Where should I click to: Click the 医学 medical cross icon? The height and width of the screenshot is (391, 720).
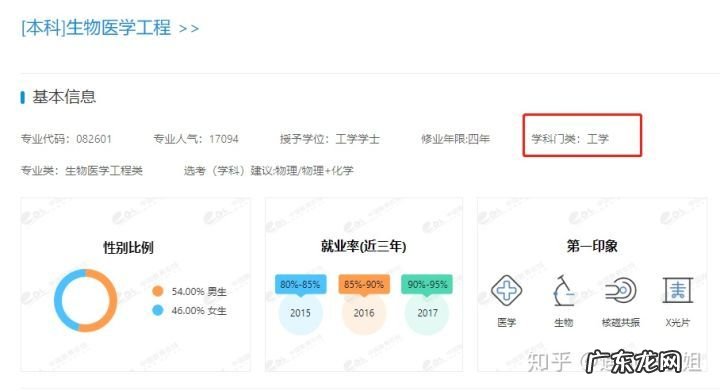pyautogui.click(x=506, y=290)
